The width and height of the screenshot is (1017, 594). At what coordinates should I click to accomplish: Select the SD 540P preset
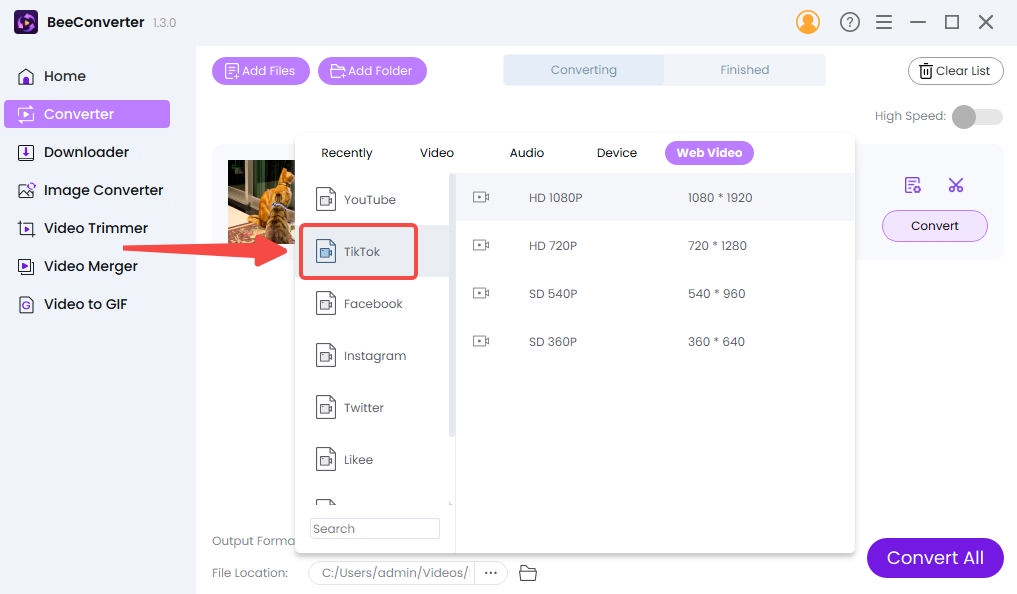point(655,294)
